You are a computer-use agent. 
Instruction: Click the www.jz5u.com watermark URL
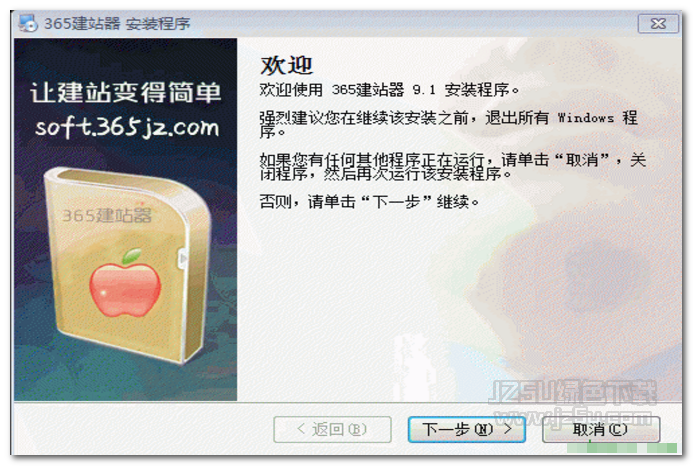tap(573, 418)
